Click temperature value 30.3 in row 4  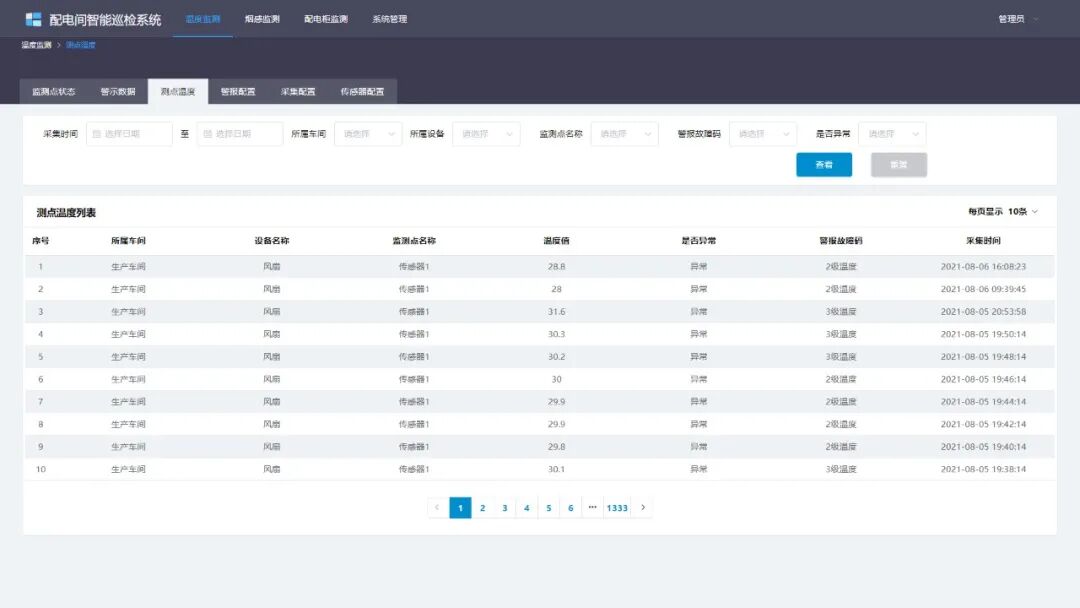[x=557, y=334]
